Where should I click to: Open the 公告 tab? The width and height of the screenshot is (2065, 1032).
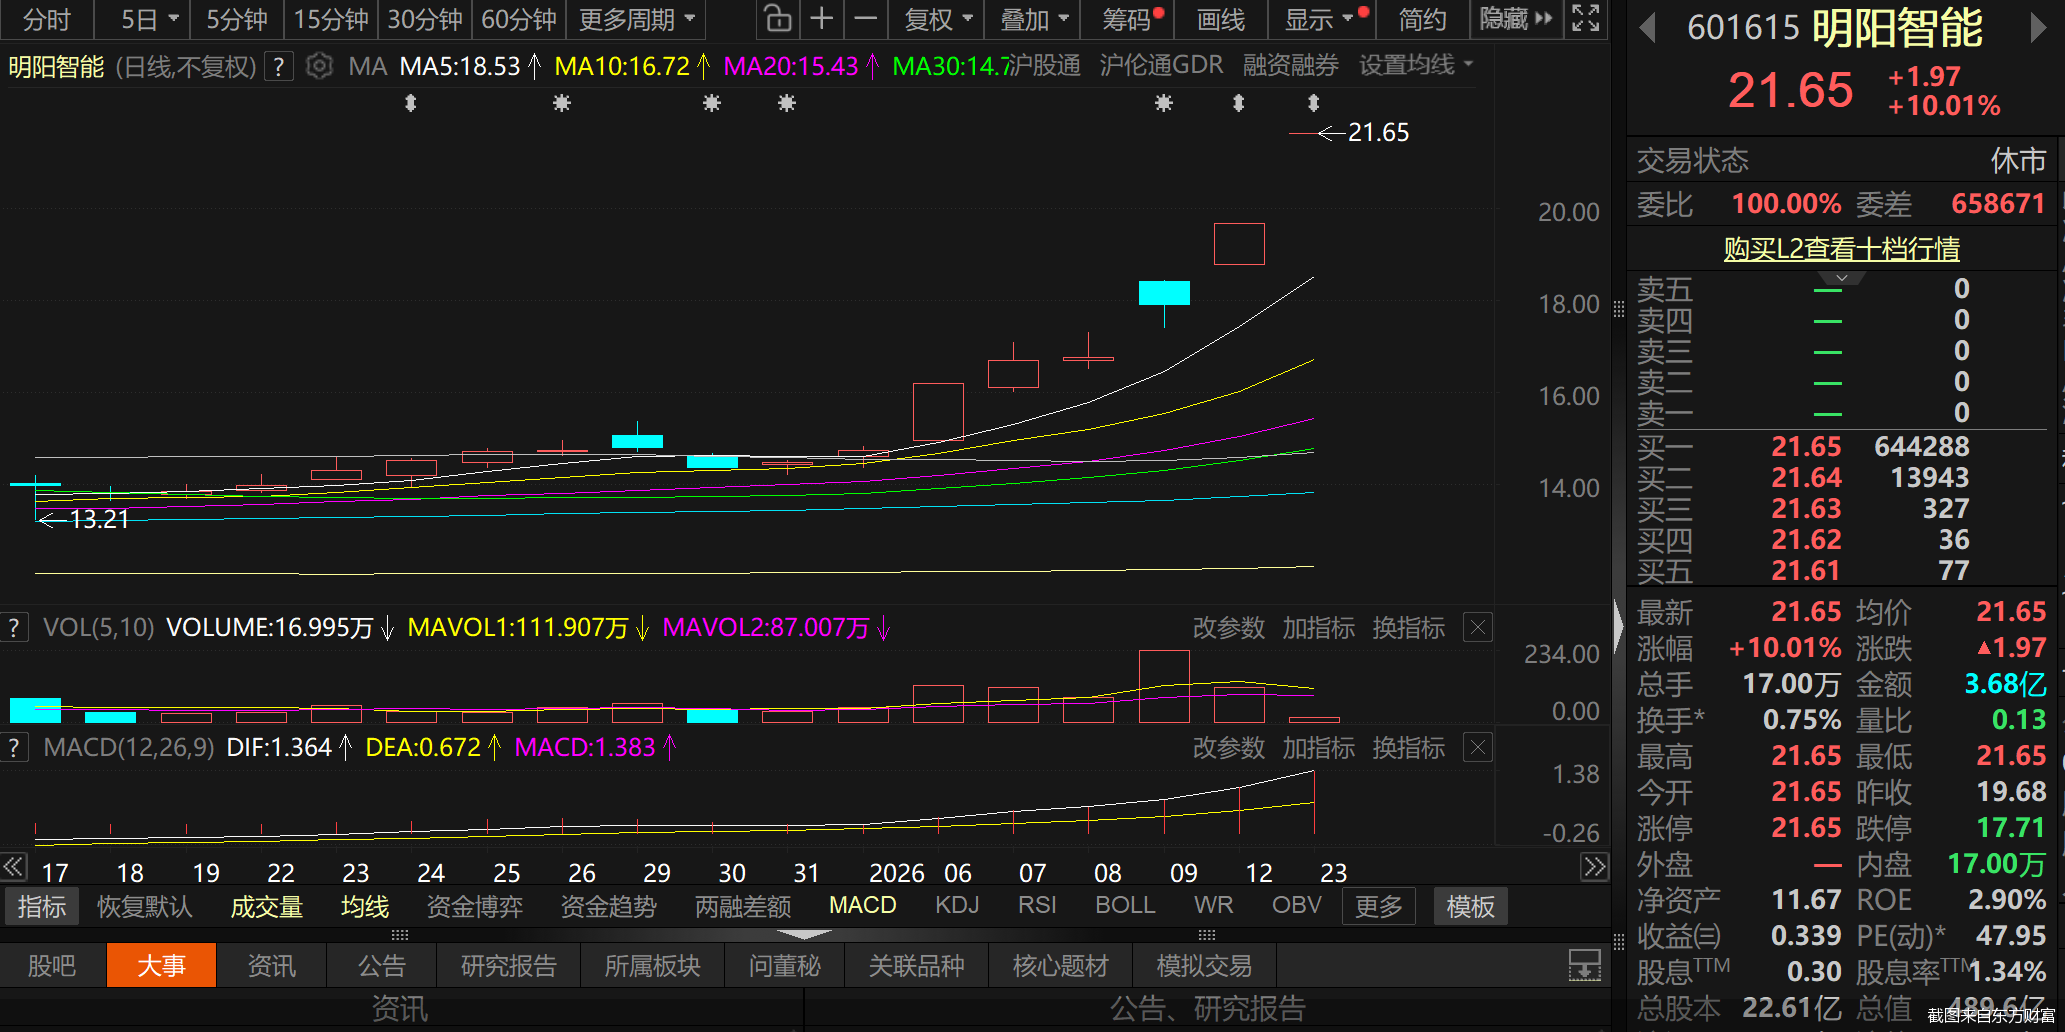(x=382, y=966)
